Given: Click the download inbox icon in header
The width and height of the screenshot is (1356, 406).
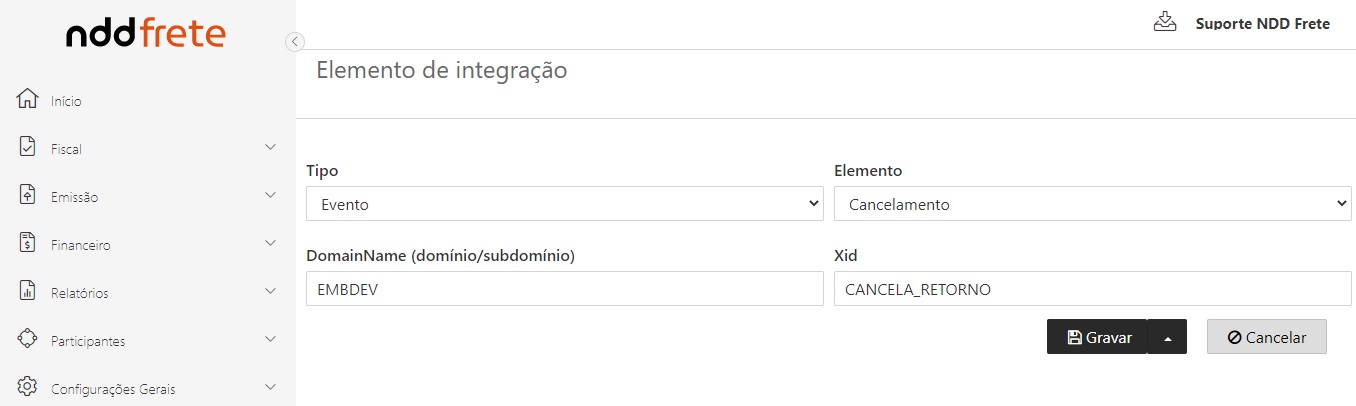Looking at the screenshot, I should coord(1165,22).
